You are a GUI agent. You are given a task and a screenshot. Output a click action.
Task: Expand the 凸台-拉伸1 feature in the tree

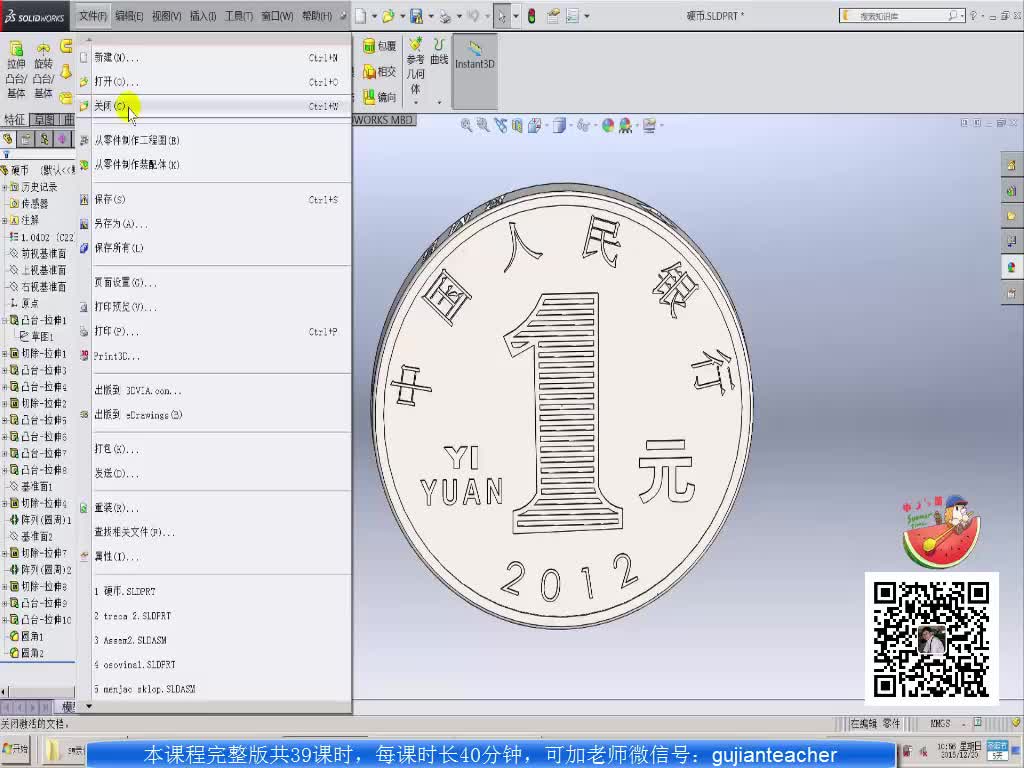click(x=7, y=320)
